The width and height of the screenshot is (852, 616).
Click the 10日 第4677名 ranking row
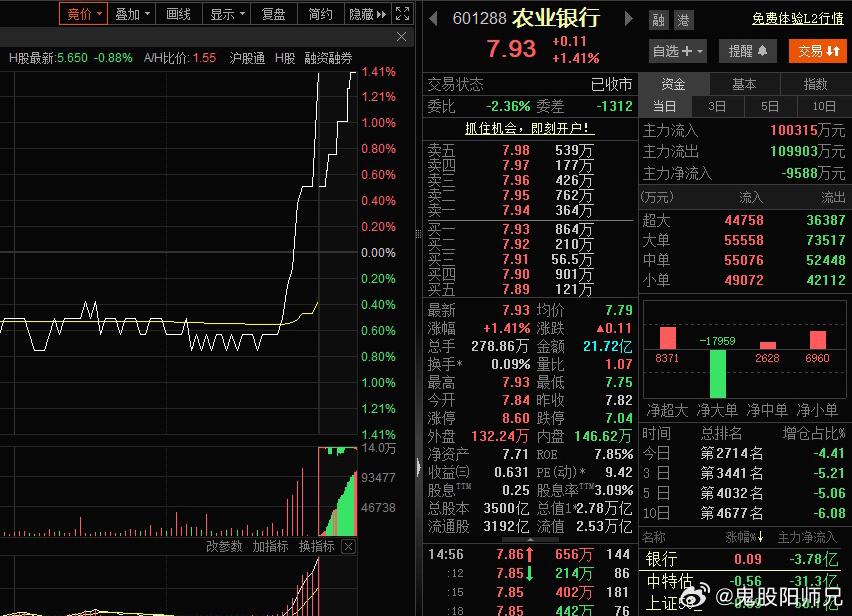click(x=744, y=513)
